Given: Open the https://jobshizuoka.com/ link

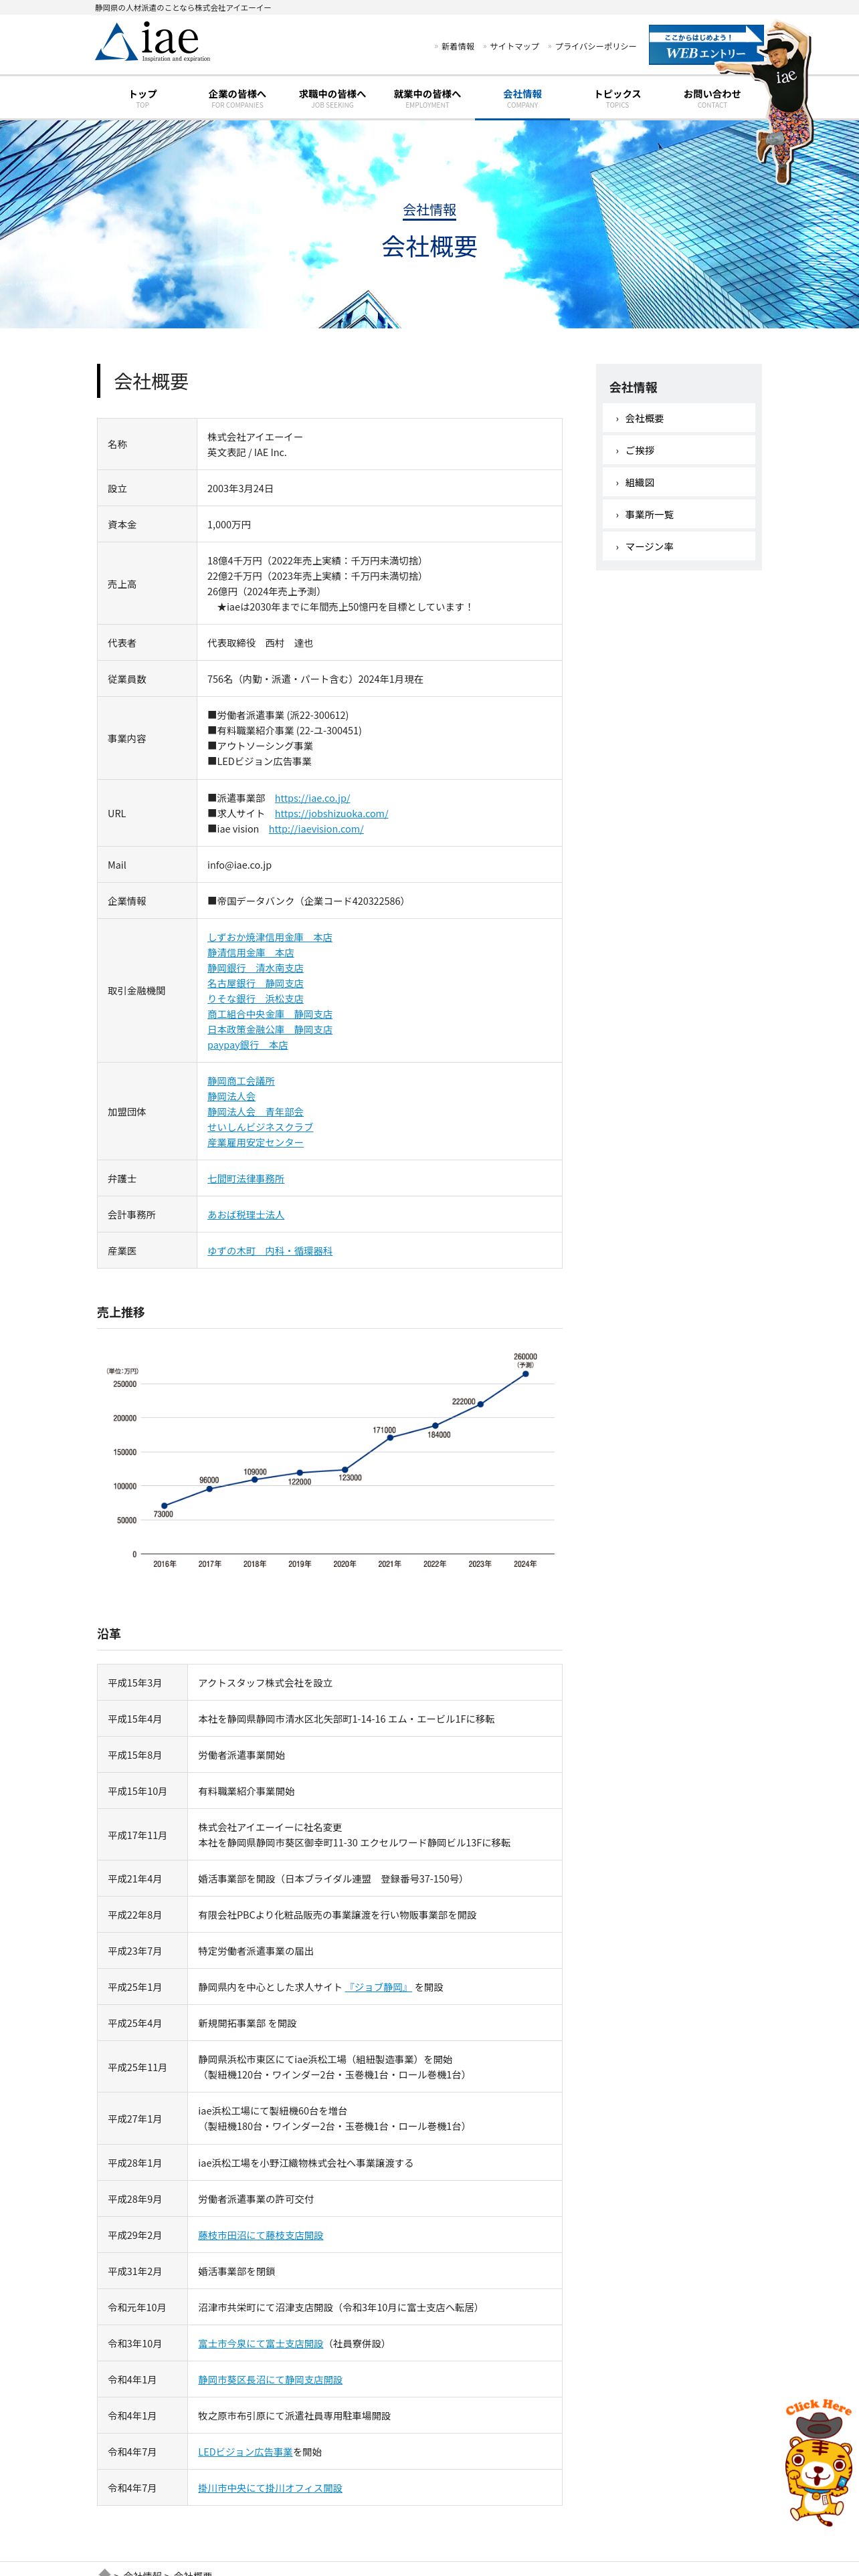Looking at the screenshot, I should point(331,813).
